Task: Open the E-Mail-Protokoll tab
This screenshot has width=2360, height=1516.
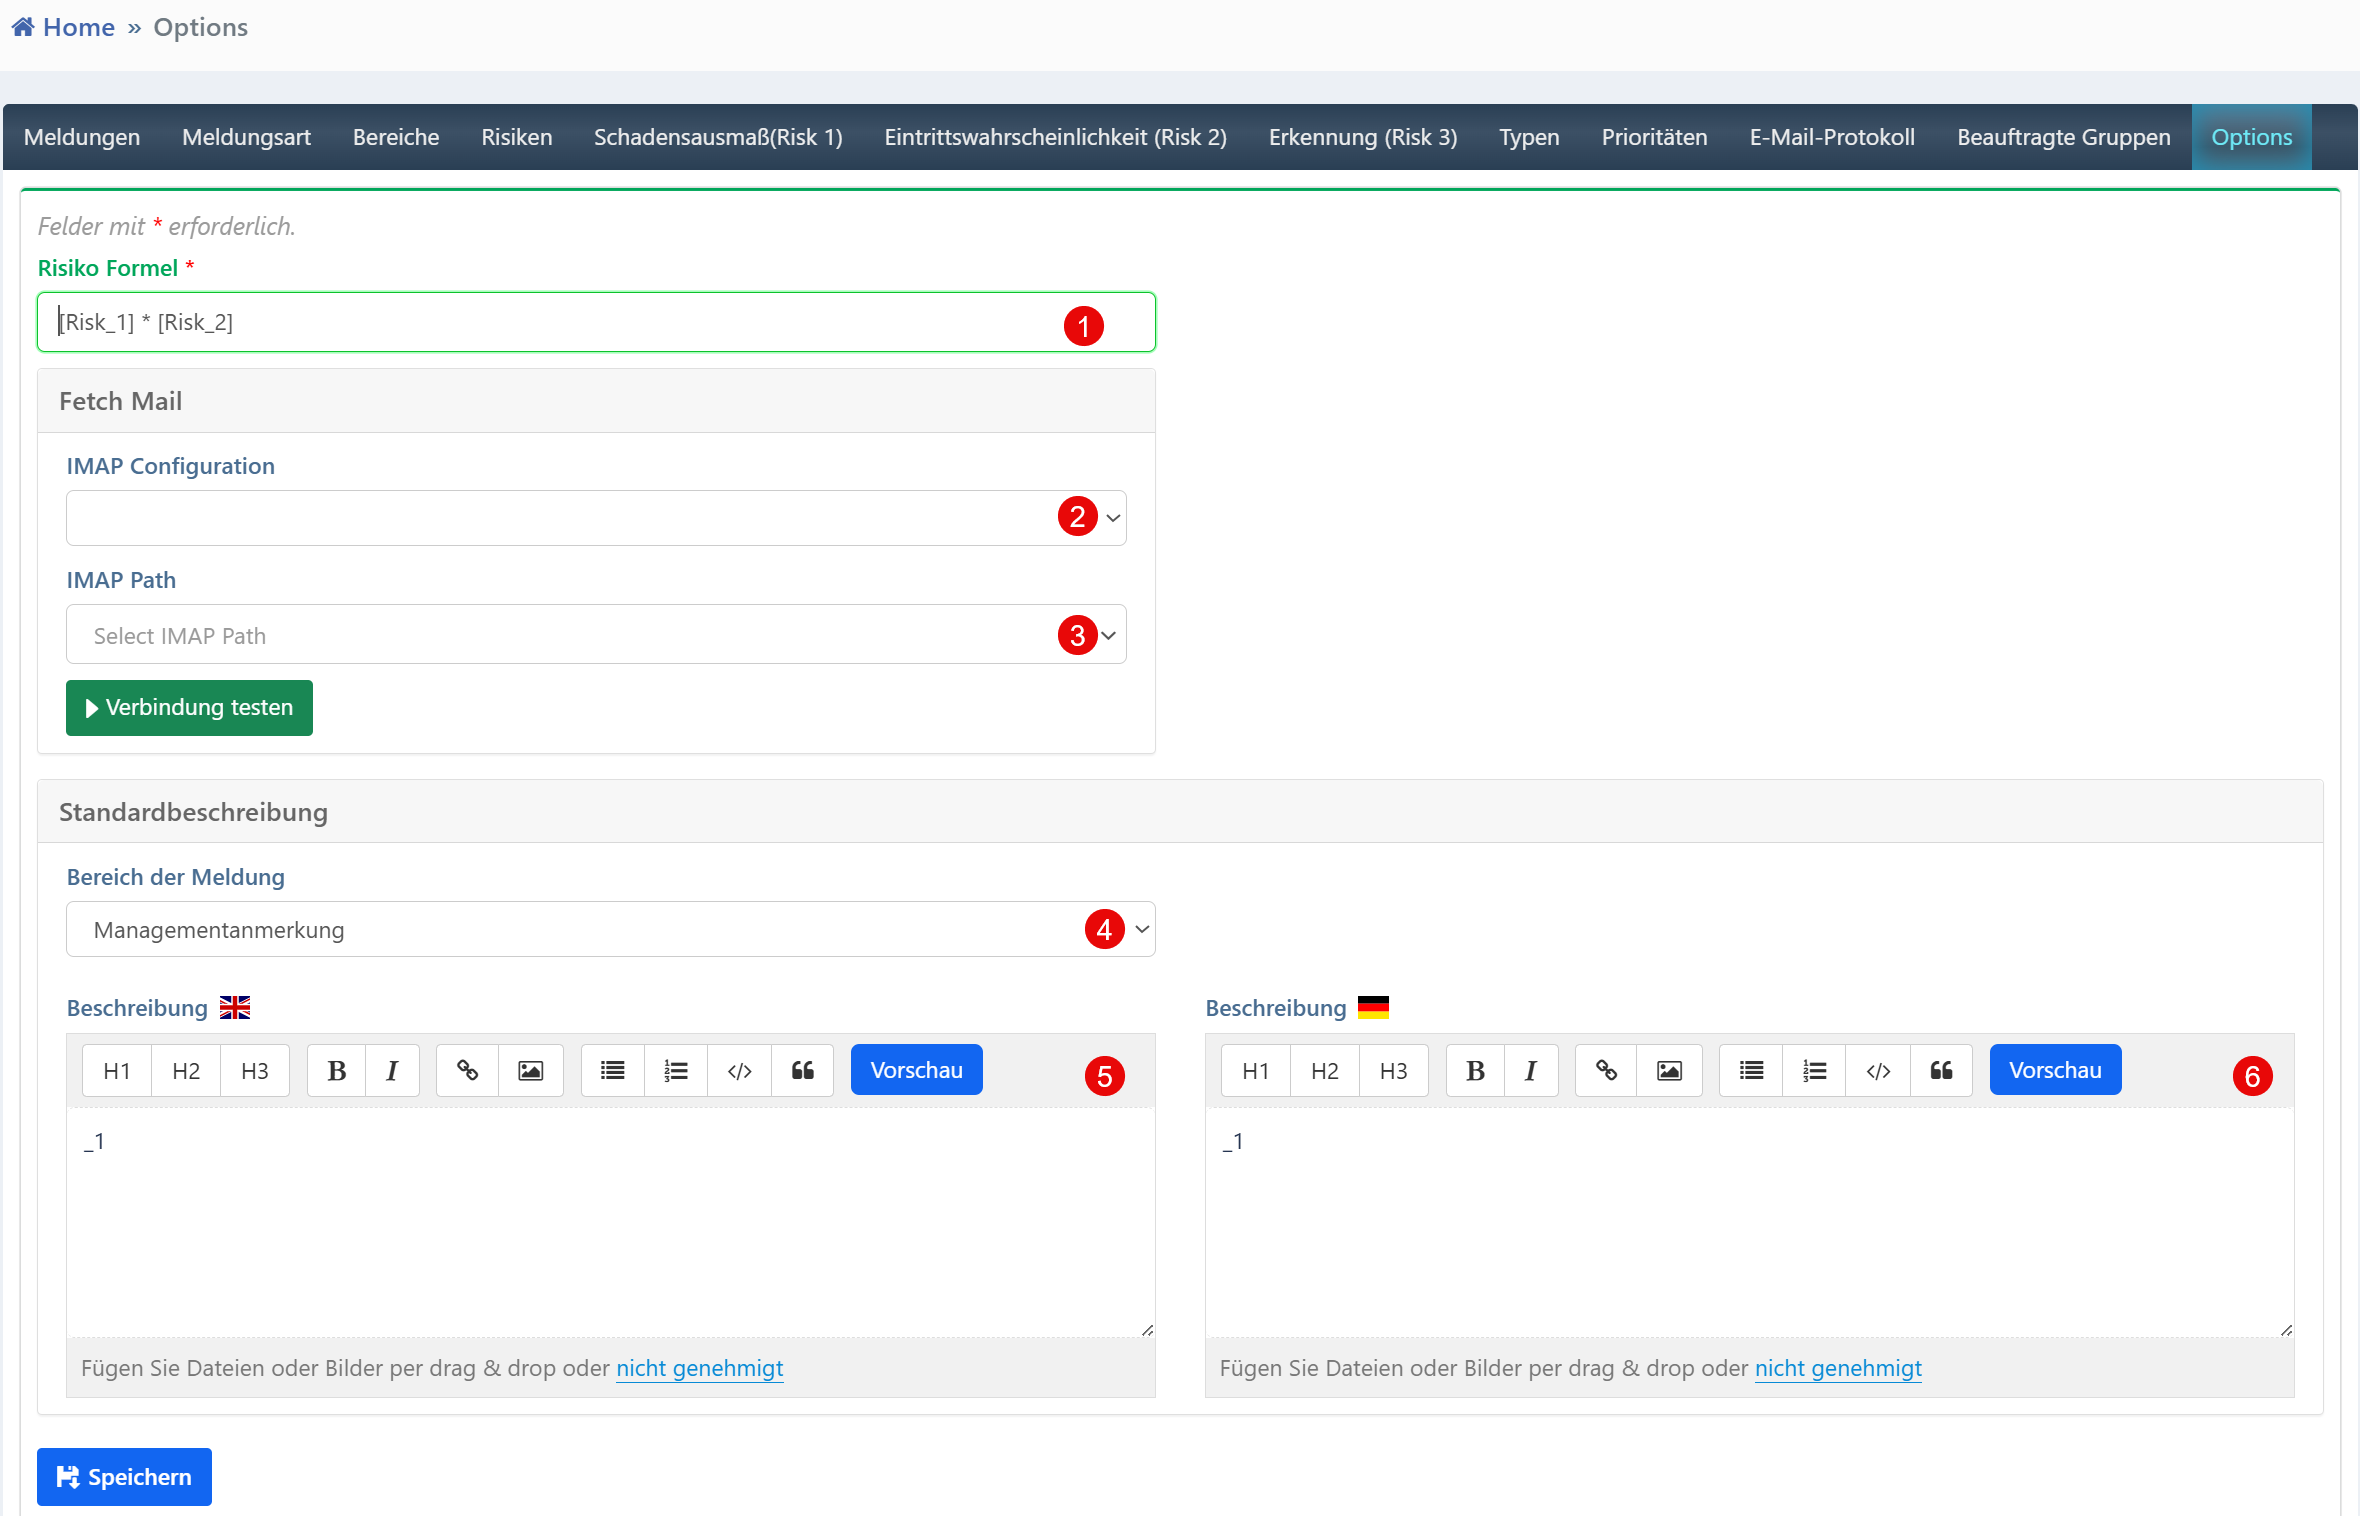Action: (1832, 137)
